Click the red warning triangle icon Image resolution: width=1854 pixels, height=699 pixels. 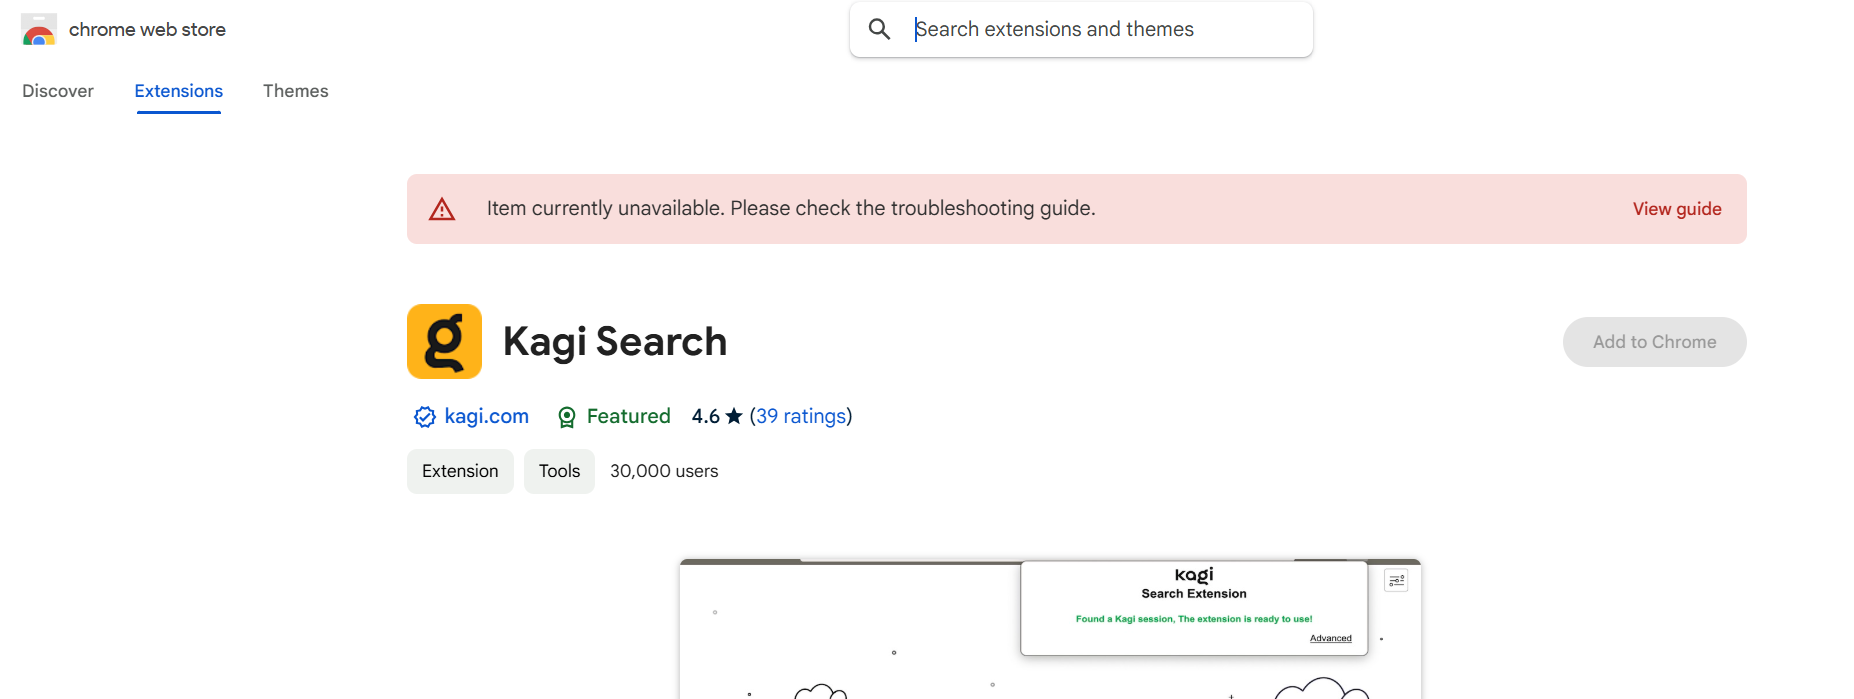[442, 209]
